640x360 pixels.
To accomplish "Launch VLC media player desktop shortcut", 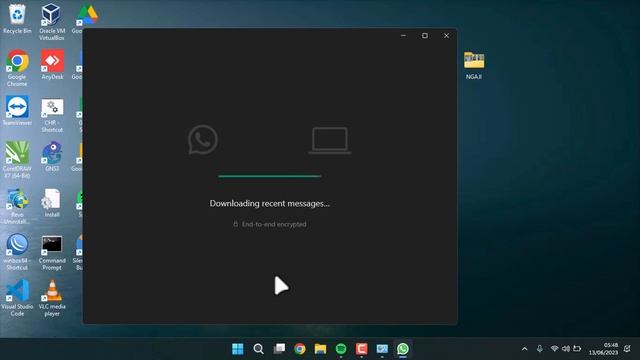I will (x=52, y=298).
